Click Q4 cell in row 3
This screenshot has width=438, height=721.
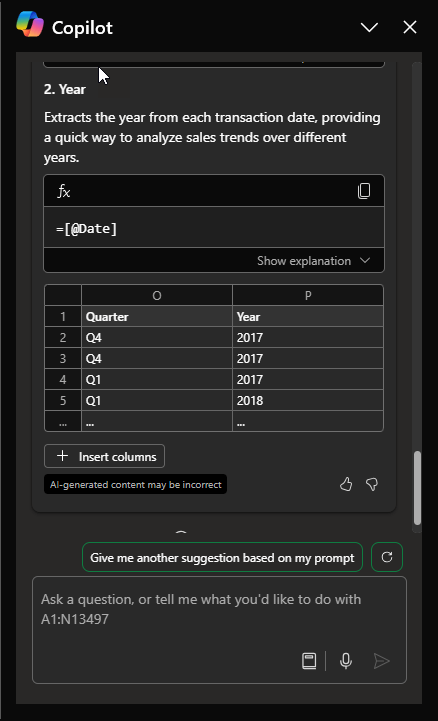157,358
